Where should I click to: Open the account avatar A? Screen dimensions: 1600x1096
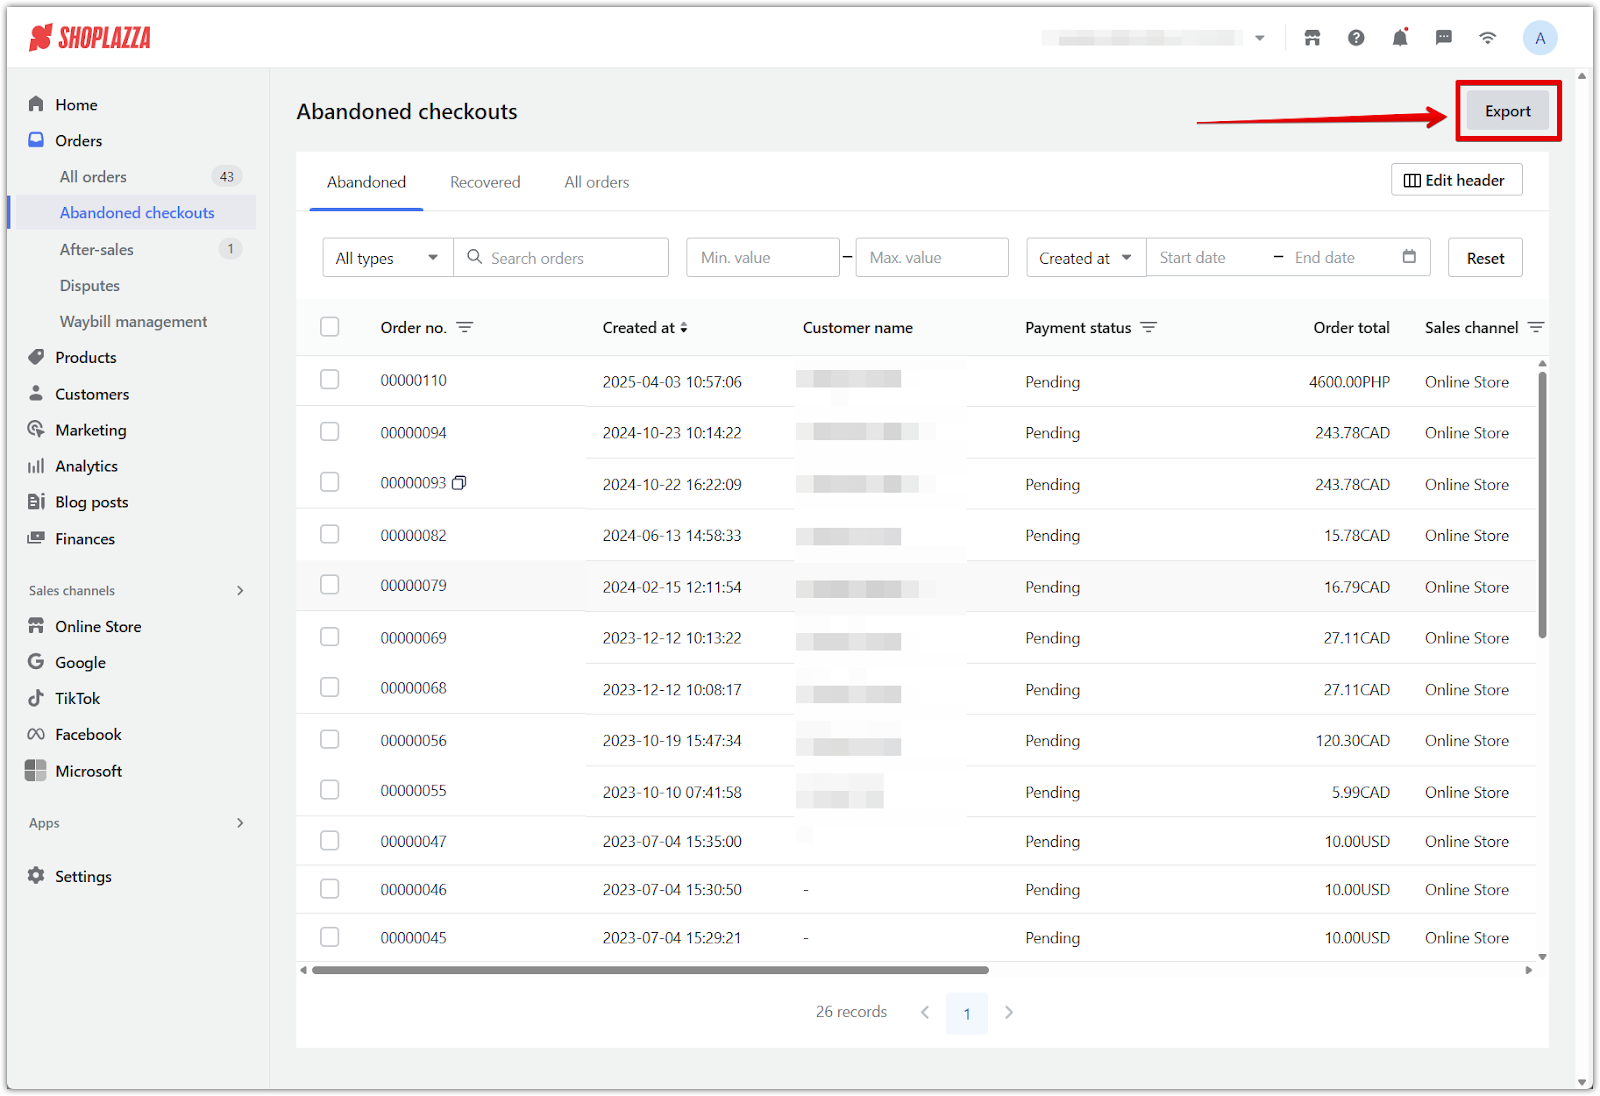tap(1540, 38)
